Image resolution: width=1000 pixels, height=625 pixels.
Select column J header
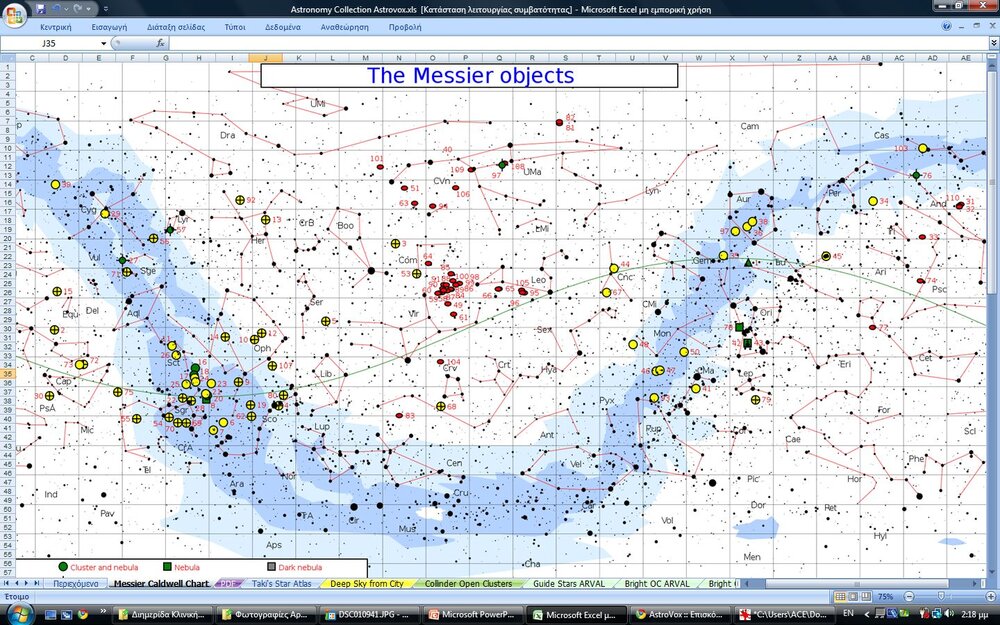265,58
